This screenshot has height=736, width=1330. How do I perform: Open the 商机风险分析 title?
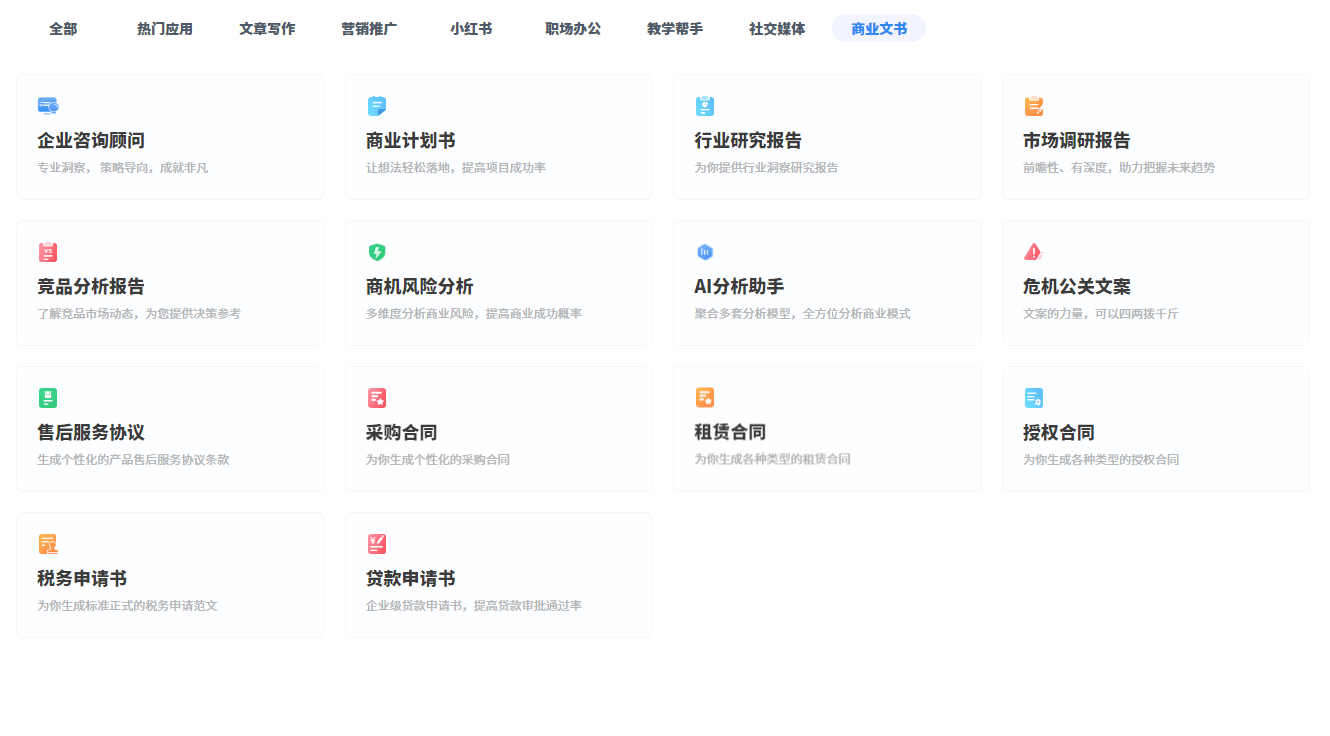(420, 287)
